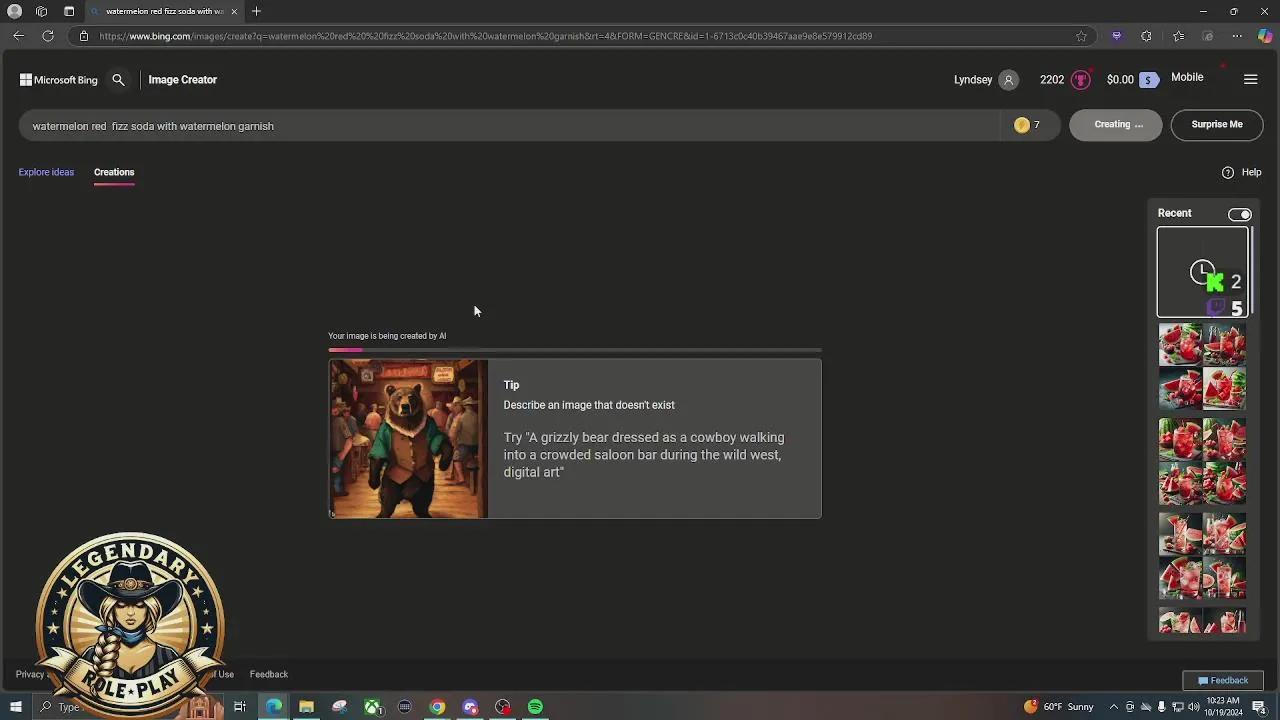1280x720 pixels.
Task: Click the cashback dollar tag icon
Action: click(1149, 80)
